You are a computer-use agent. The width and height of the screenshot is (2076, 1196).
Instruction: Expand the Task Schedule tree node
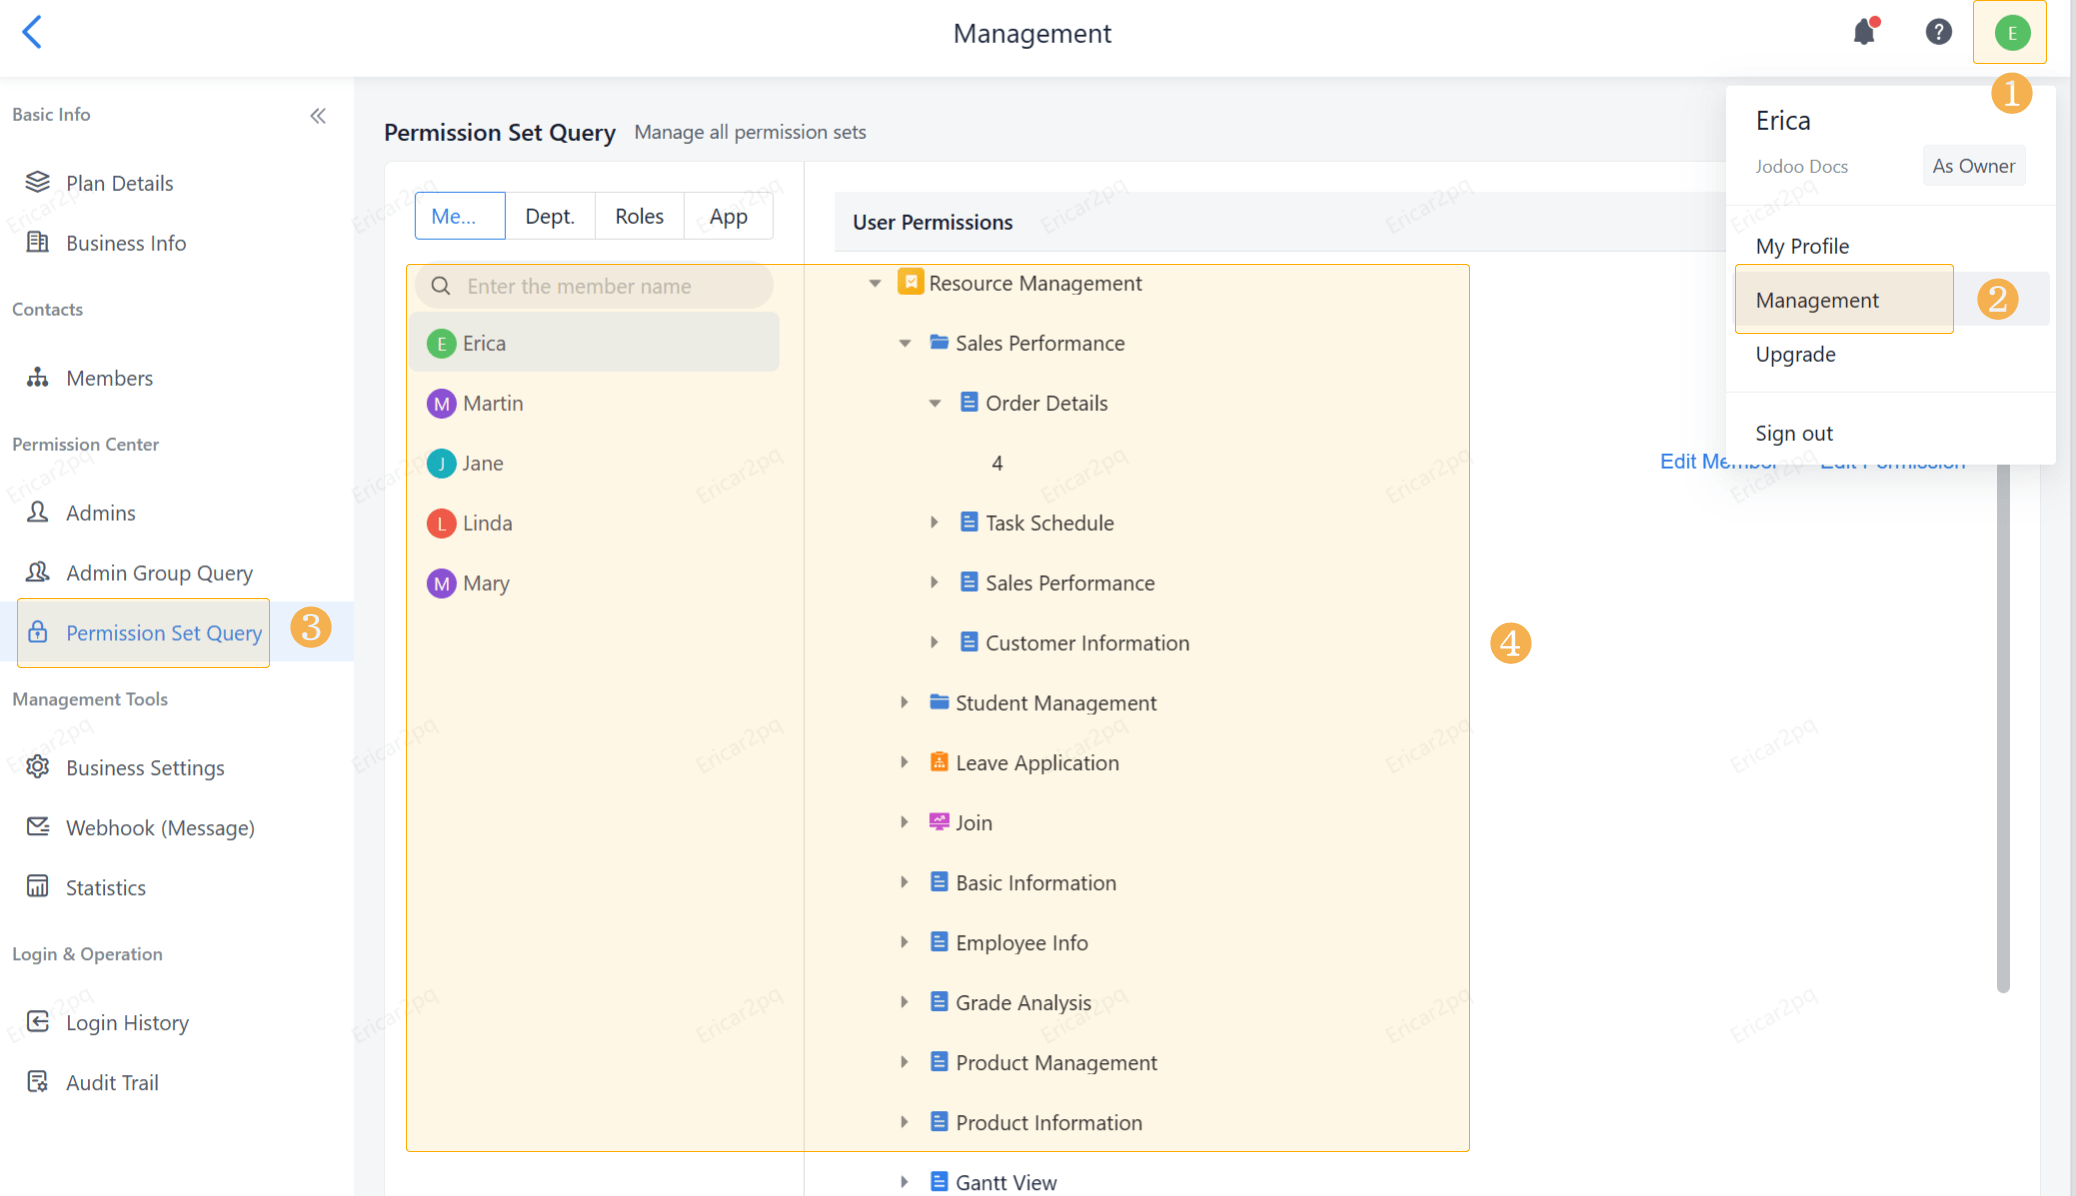pos(934,523)
